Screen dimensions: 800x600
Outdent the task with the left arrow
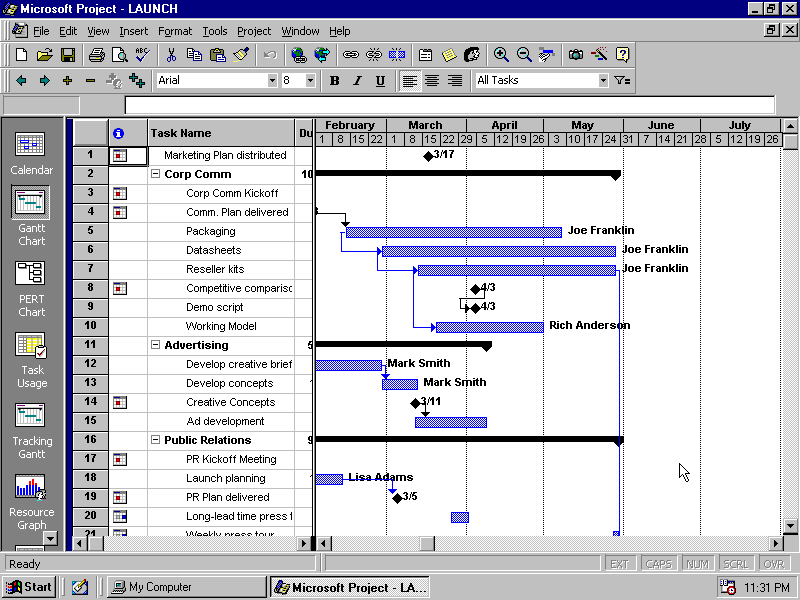[x=21, y=81]
